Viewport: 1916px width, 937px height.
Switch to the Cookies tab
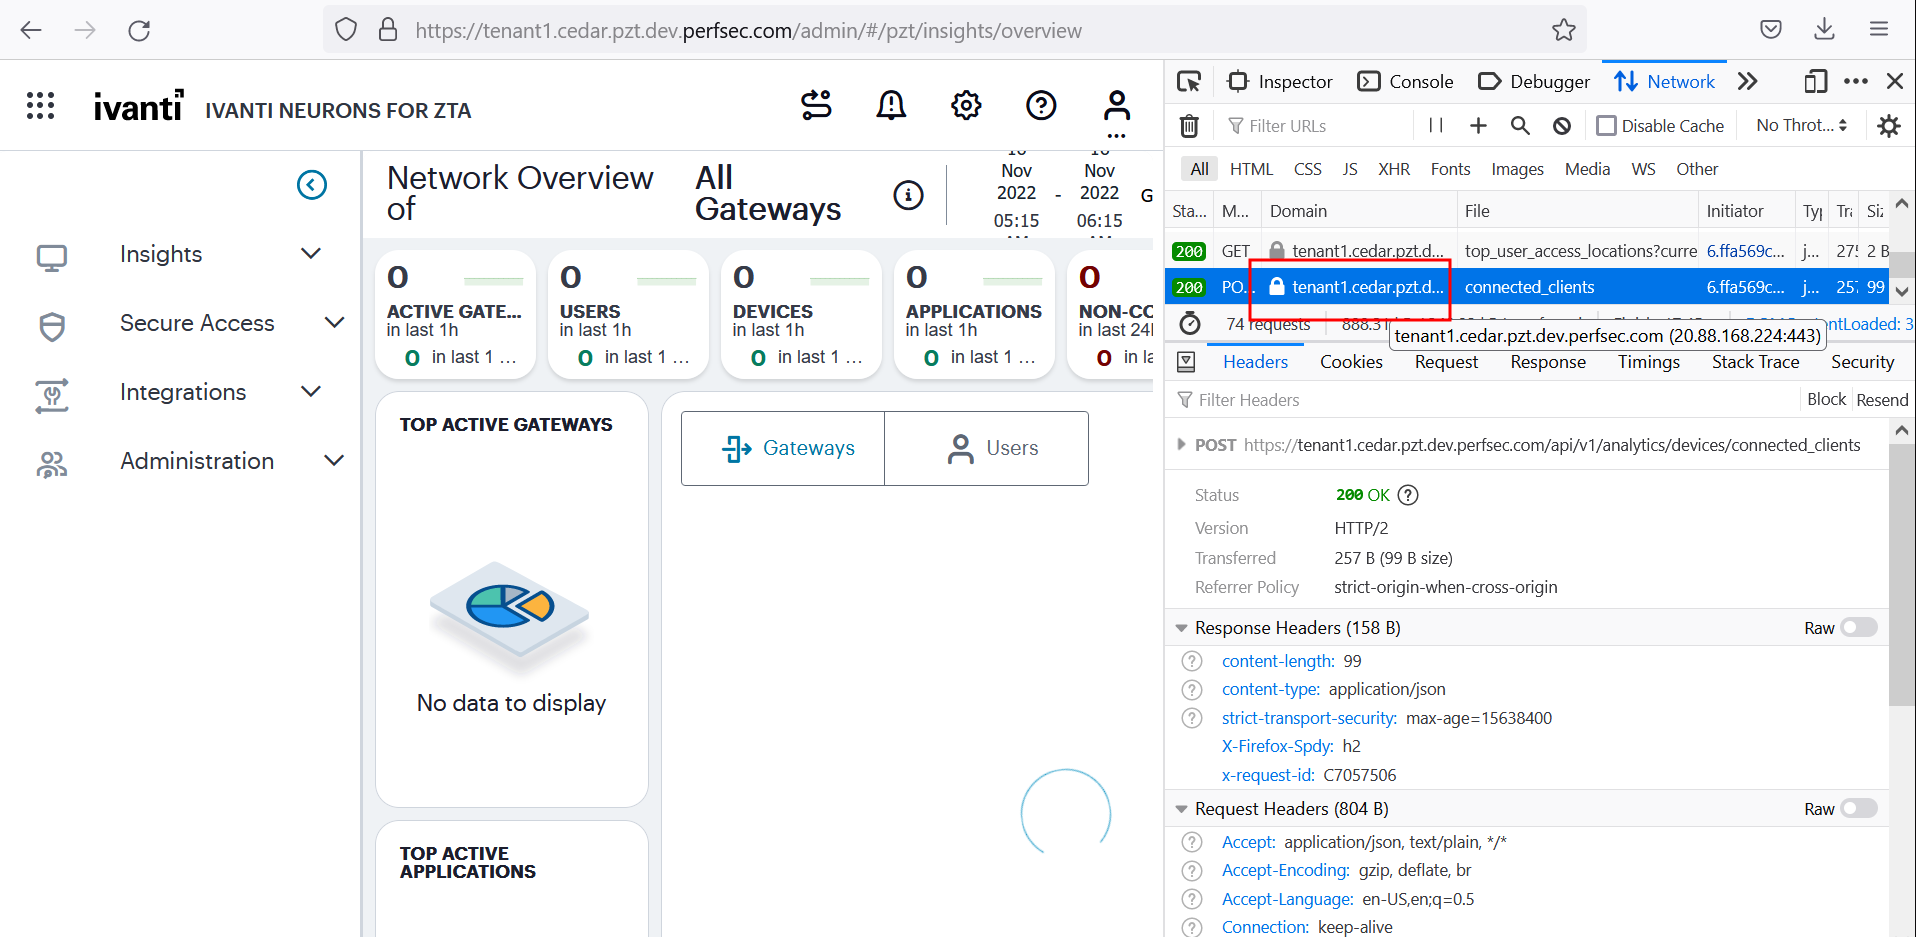(1350, 362)
